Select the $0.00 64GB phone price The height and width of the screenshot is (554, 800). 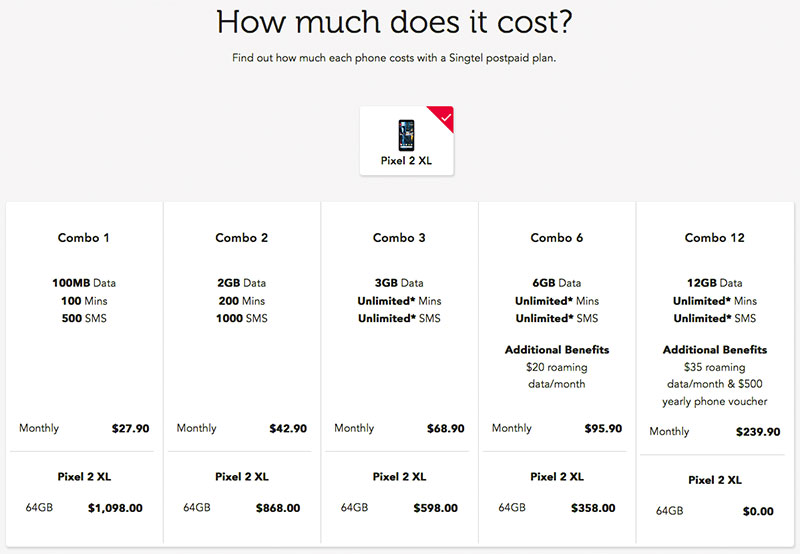point(758,511)
